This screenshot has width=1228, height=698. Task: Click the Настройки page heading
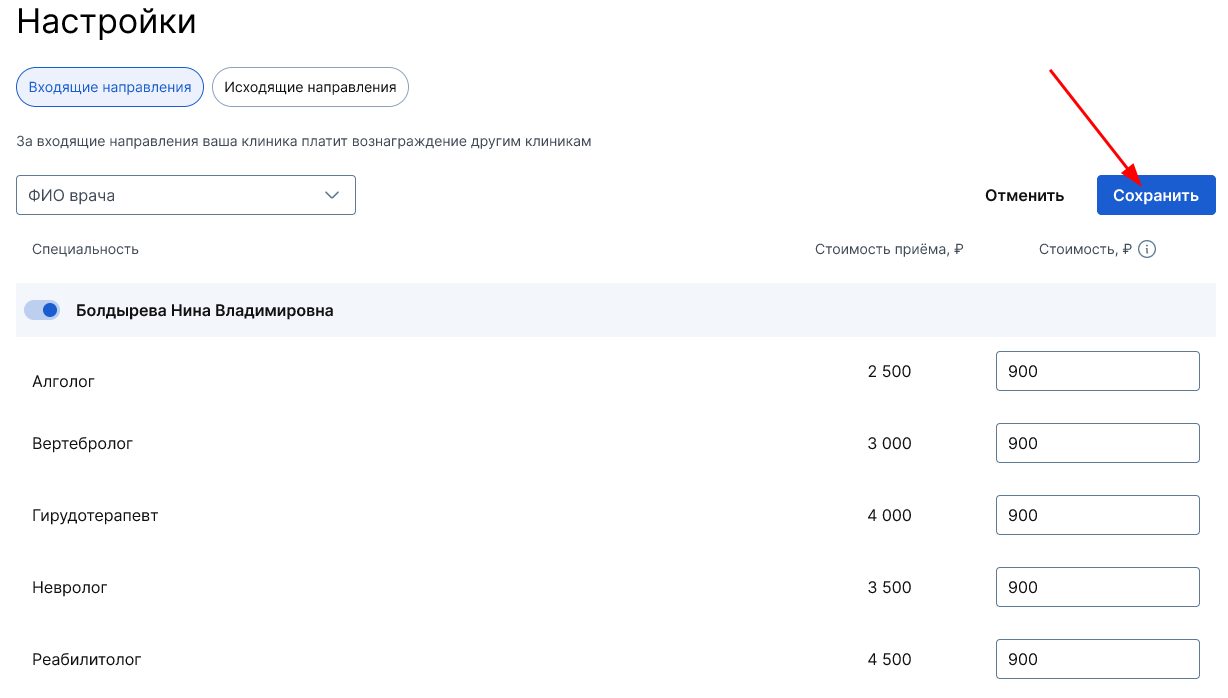pyautogui.click(x=106, y=22)
